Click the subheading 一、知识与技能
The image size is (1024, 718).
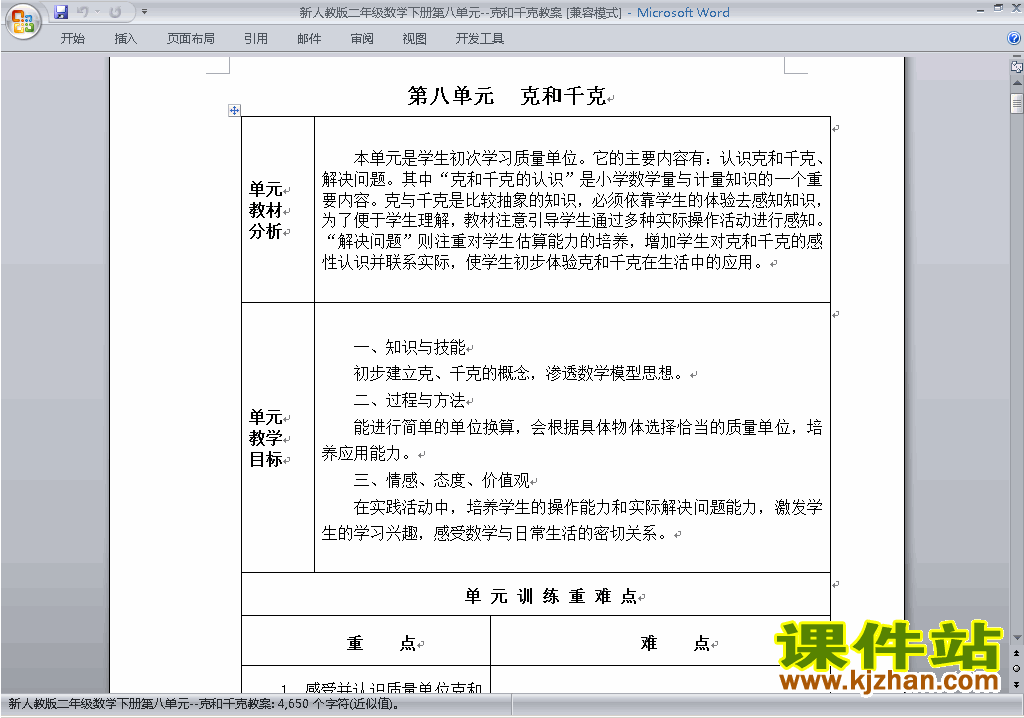point(409,347)
